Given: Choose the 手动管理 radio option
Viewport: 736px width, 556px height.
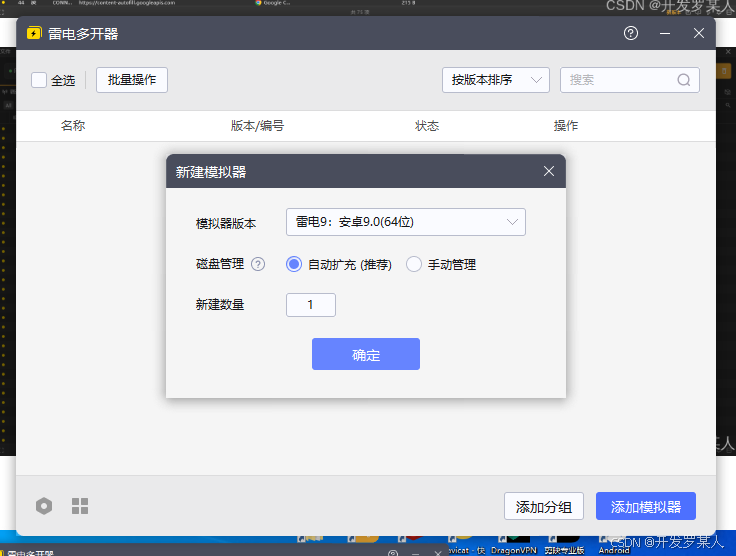Looking at the screenshot, I should coord(414,264).
